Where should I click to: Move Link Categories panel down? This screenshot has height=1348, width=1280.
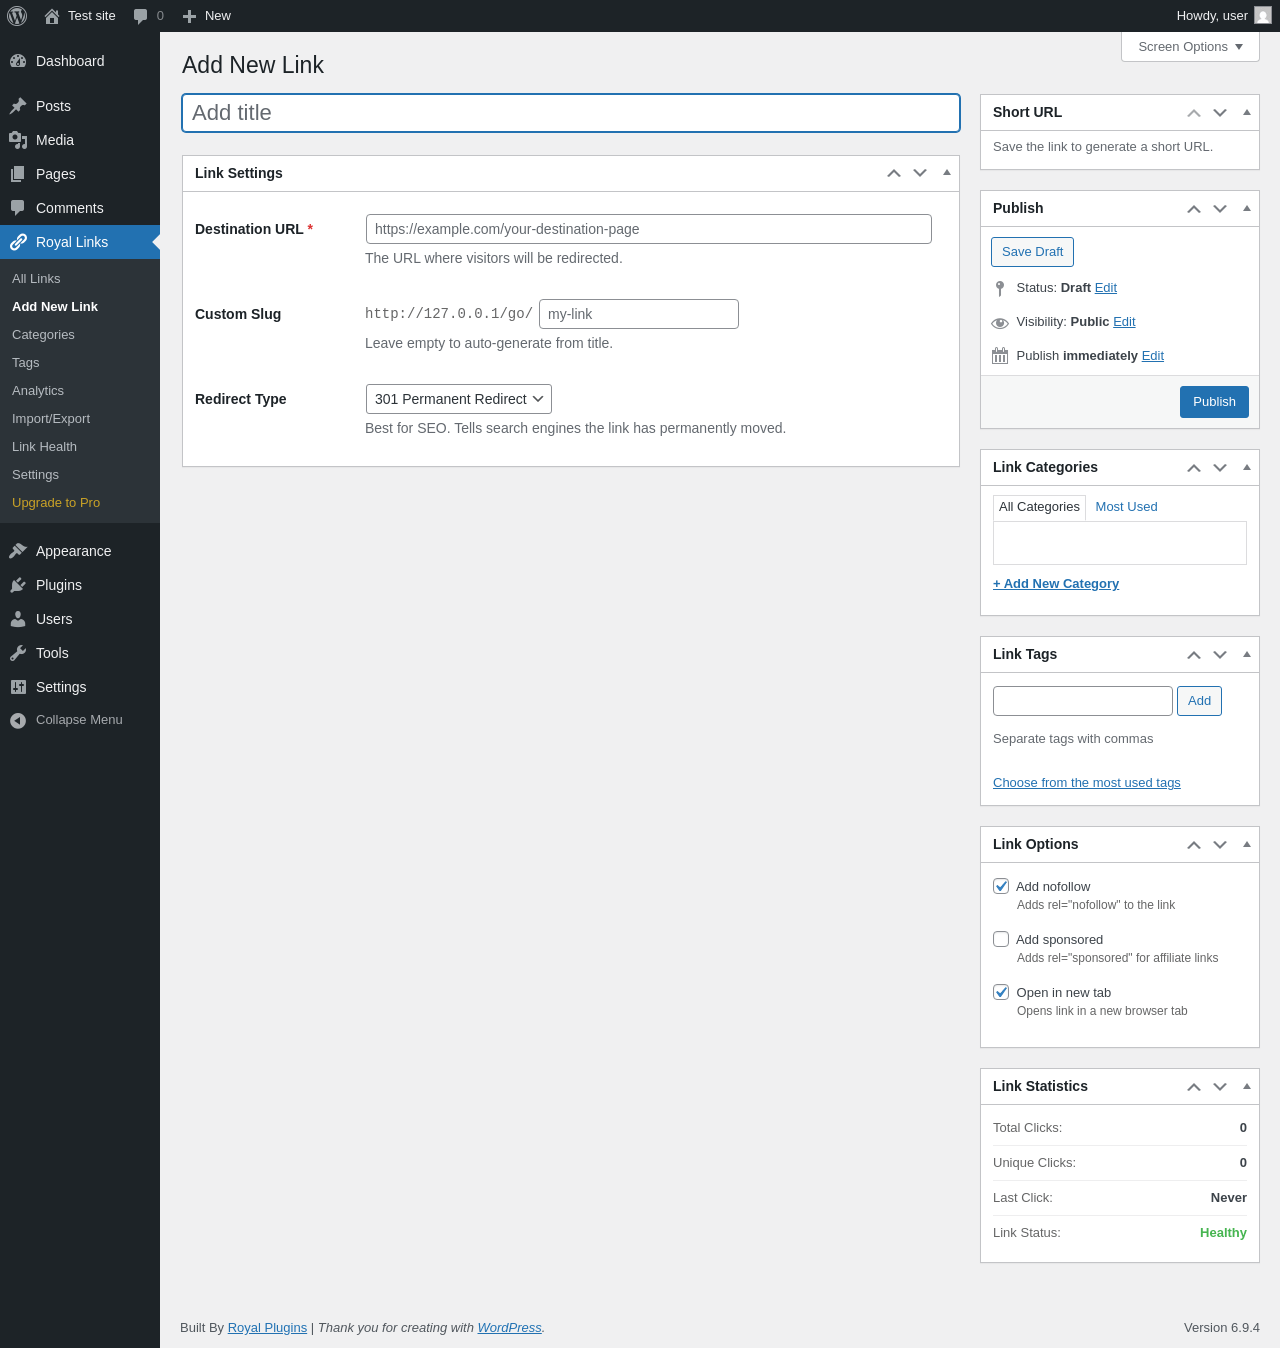click(x=1220, y=468)
